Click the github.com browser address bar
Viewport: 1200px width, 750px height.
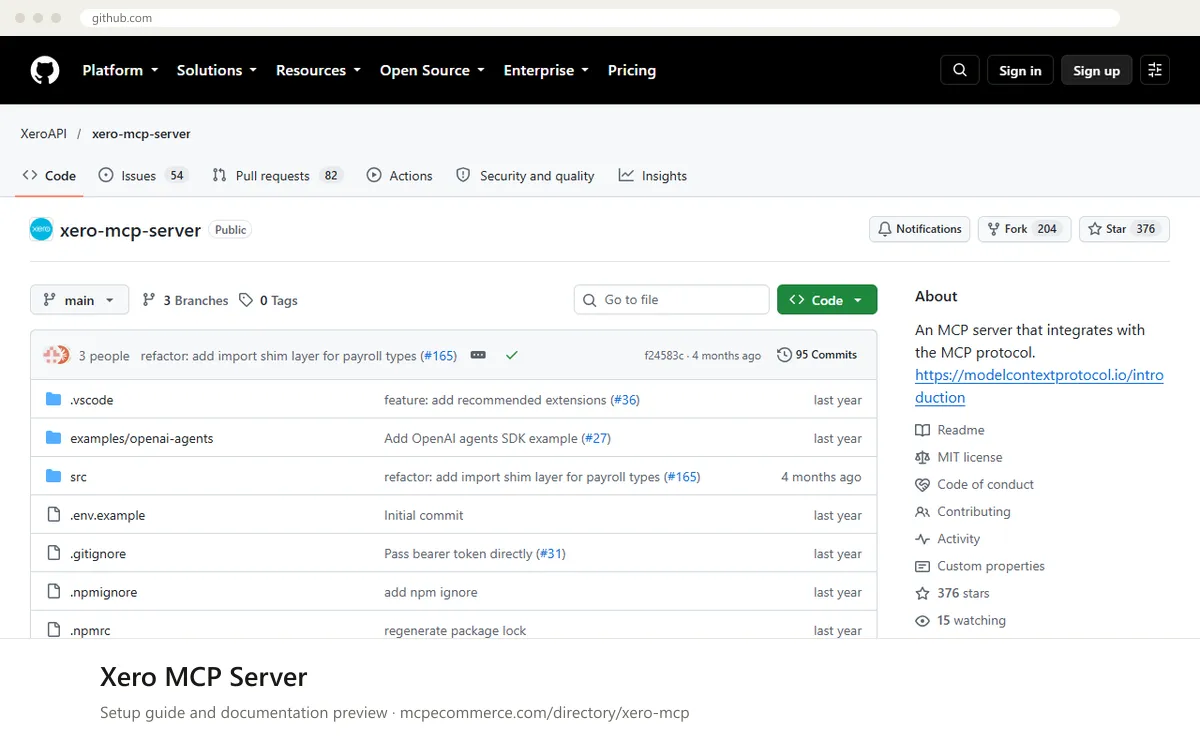[x=600, y=18]
